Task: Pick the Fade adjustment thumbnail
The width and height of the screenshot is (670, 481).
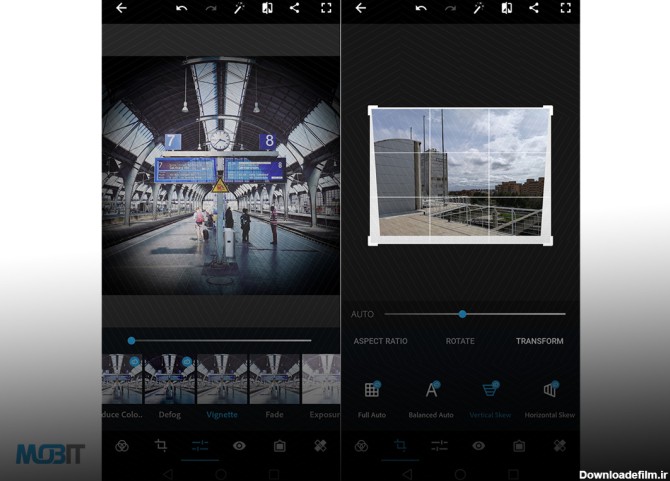Action: coord(274,378)
